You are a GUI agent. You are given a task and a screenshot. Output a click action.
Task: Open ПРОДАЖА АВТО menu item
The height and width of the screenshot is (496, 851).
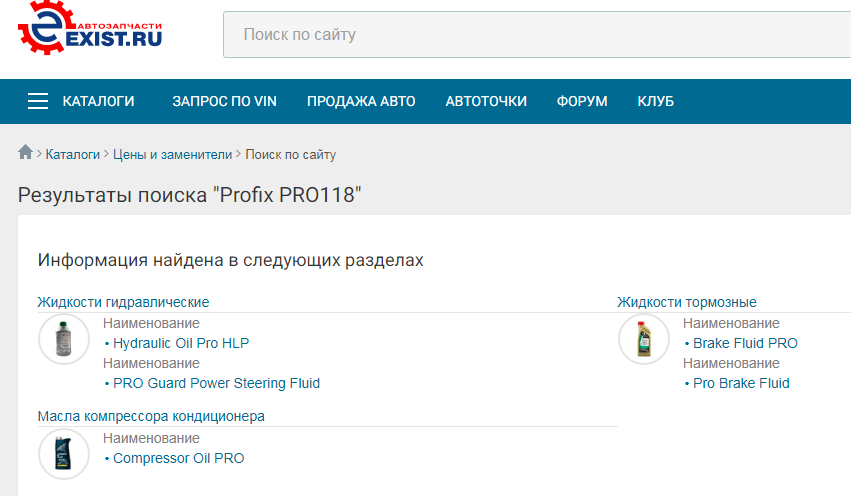click(x=361, y=101)
